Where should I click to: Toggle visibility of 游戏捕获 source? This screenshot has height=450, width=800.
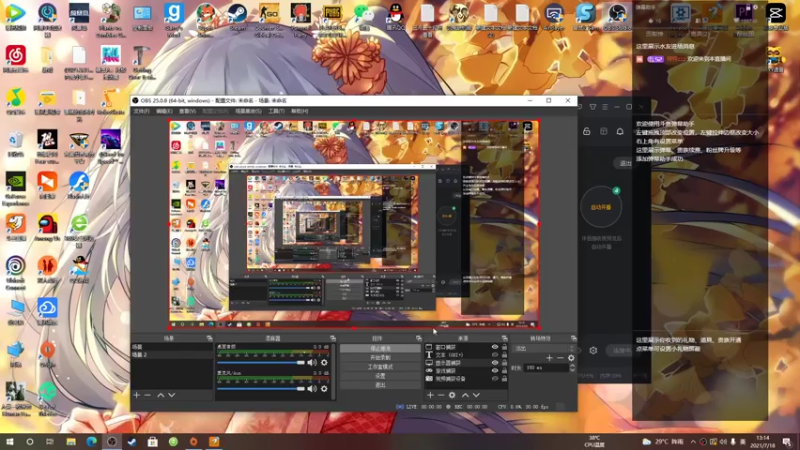pyautogui.click(x=494, y=371)
